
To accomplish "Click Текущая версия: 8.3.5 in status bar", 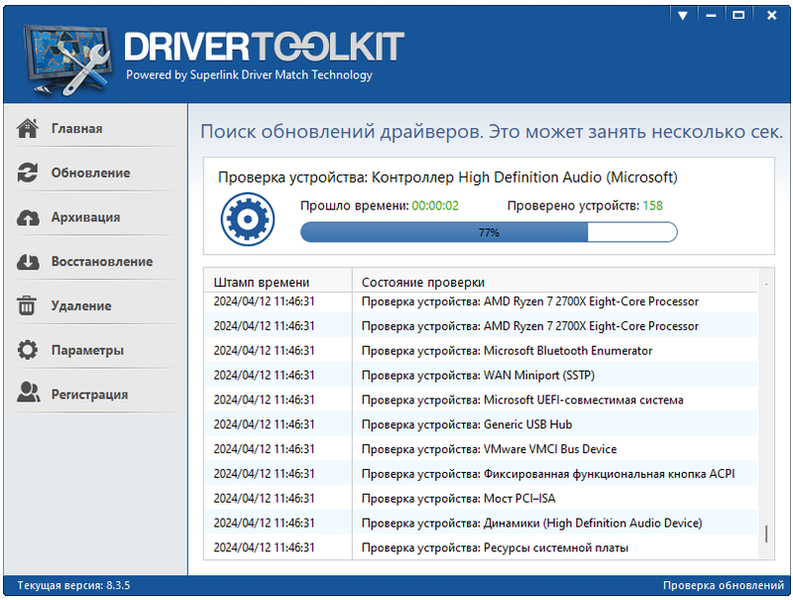I will pyautogui.click(x=74, y=585).
